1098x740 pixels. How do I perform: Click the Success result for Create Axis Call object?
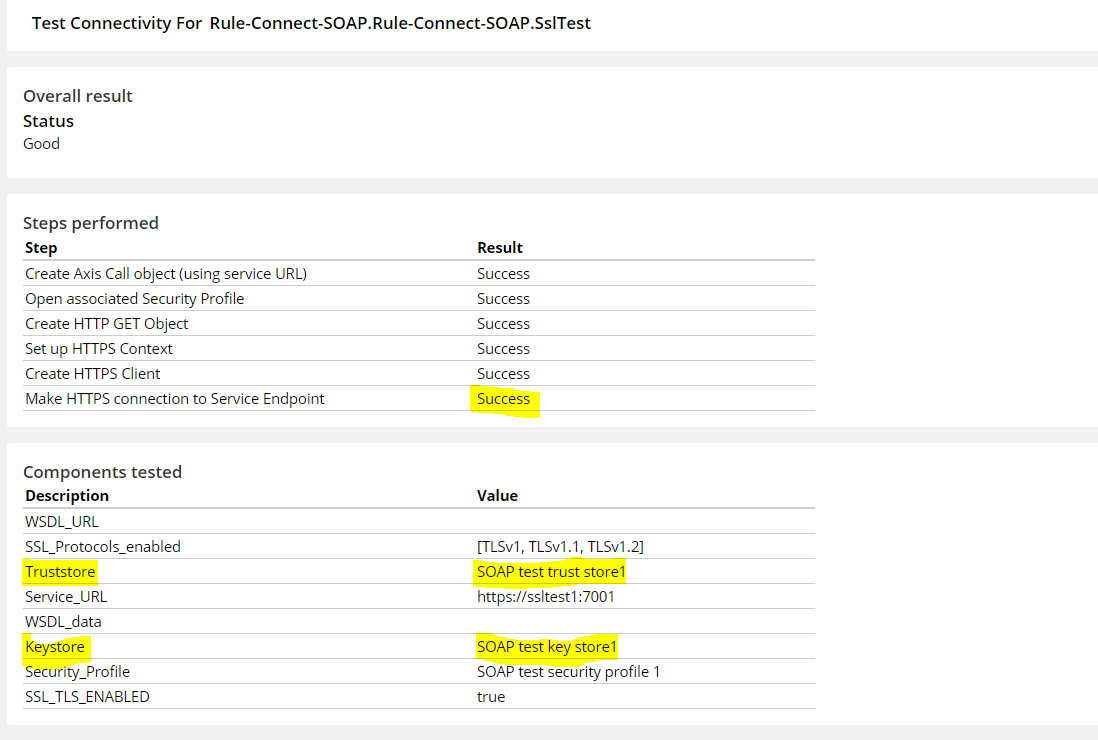click(x=503, y=274)
